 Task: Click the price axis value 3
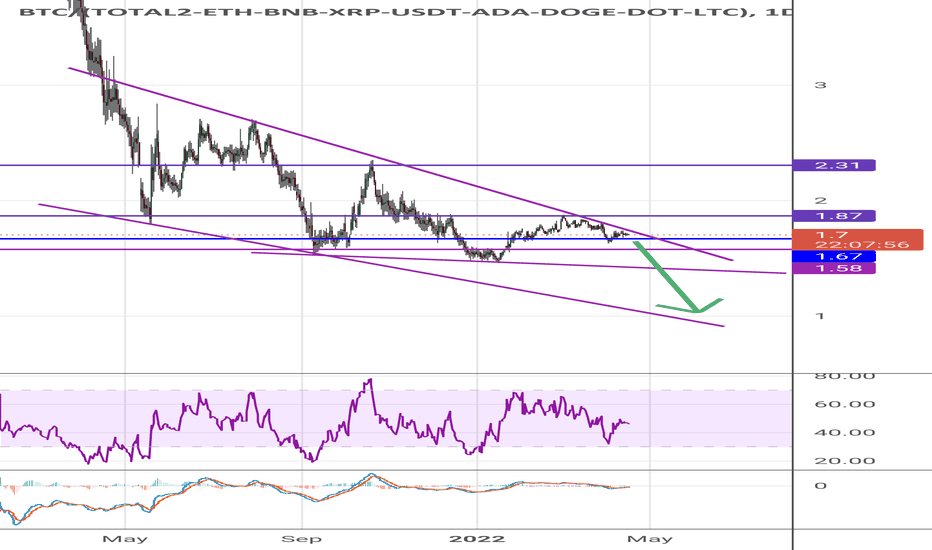[x=820, y=85]
